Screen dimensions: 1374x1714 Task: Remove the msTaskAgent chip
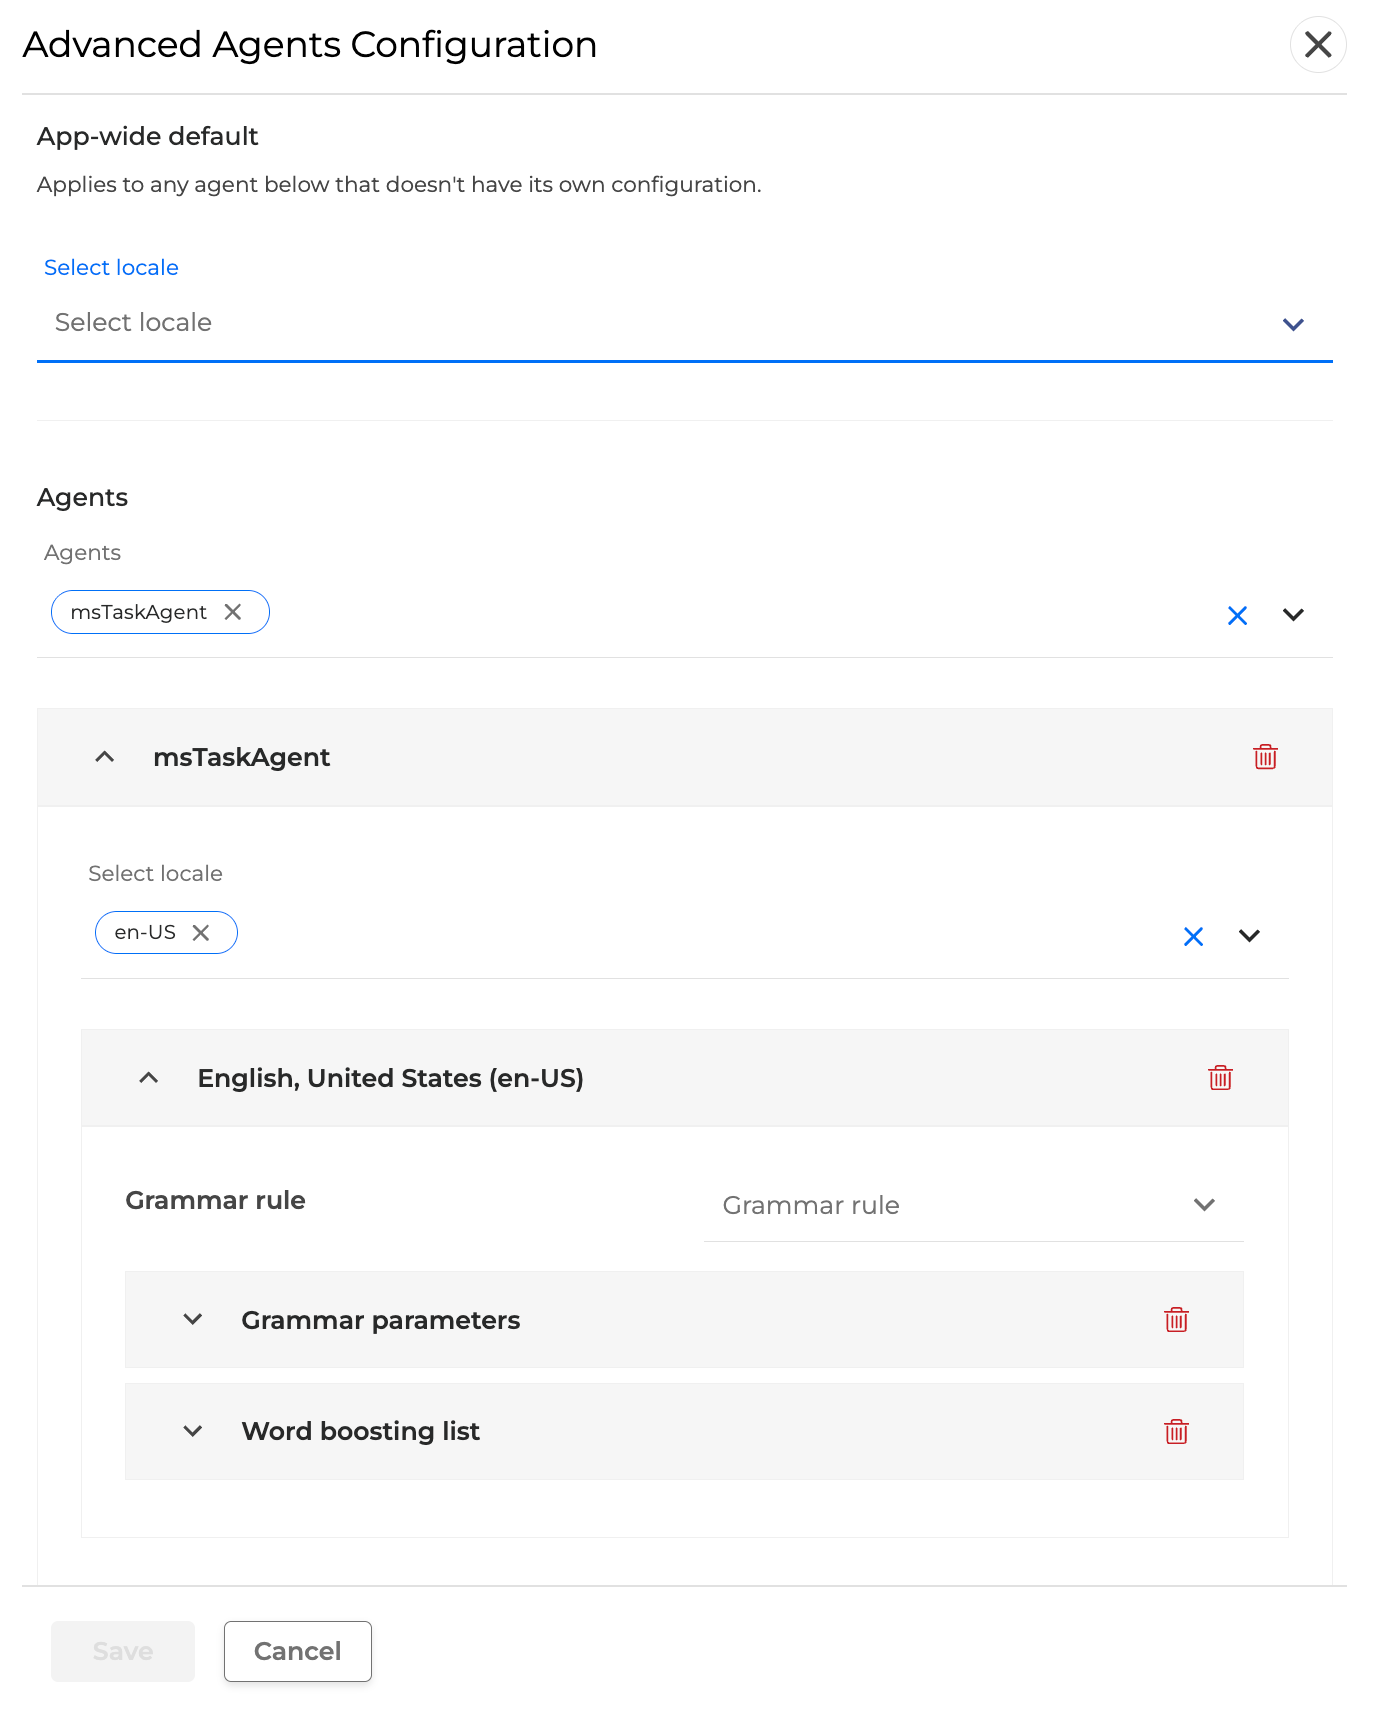click(233, 612)
